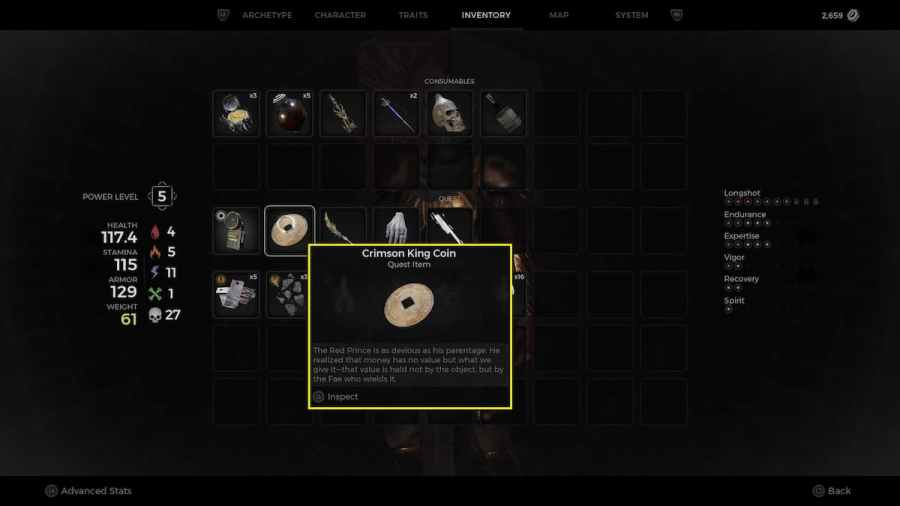900x506 pixels.
Task: Open the Archetype tab
Action: point(267,15)
